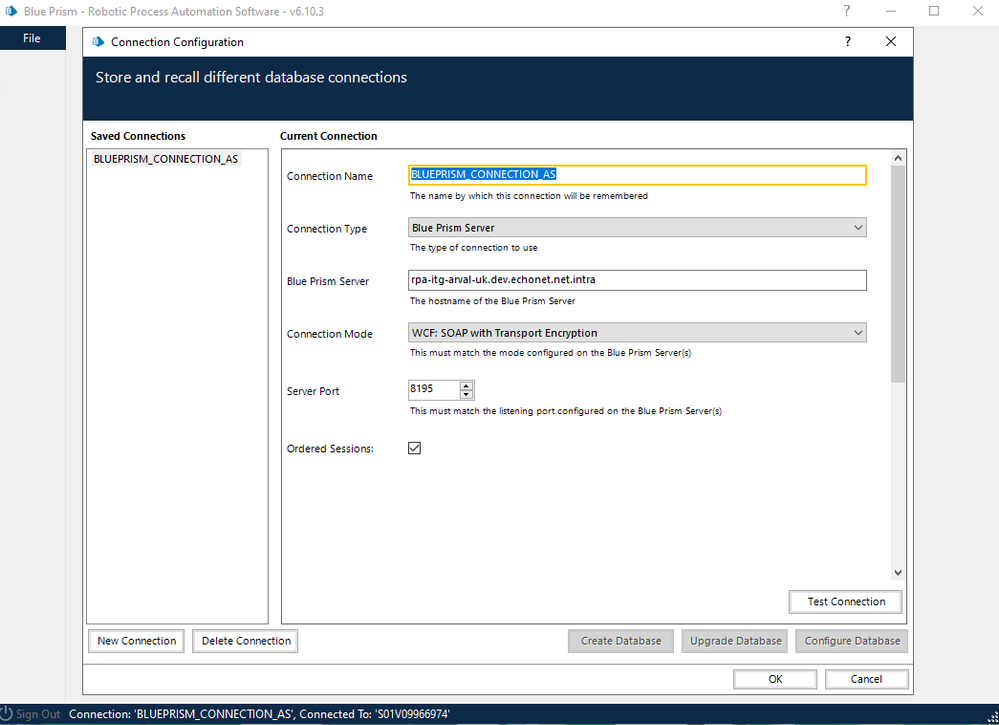Open the Connection Mode dropdown
This screenshot has width=999, height=725.
pyautogui.click(x=637, y=333)
